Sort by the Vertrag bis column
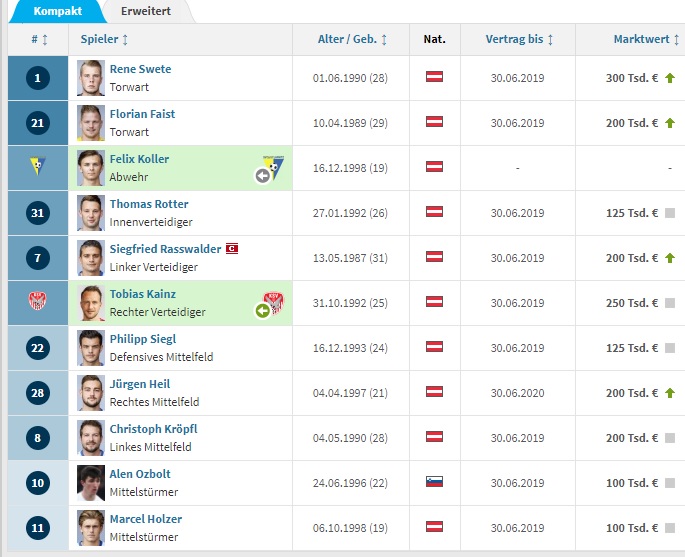 coord(519,39)
